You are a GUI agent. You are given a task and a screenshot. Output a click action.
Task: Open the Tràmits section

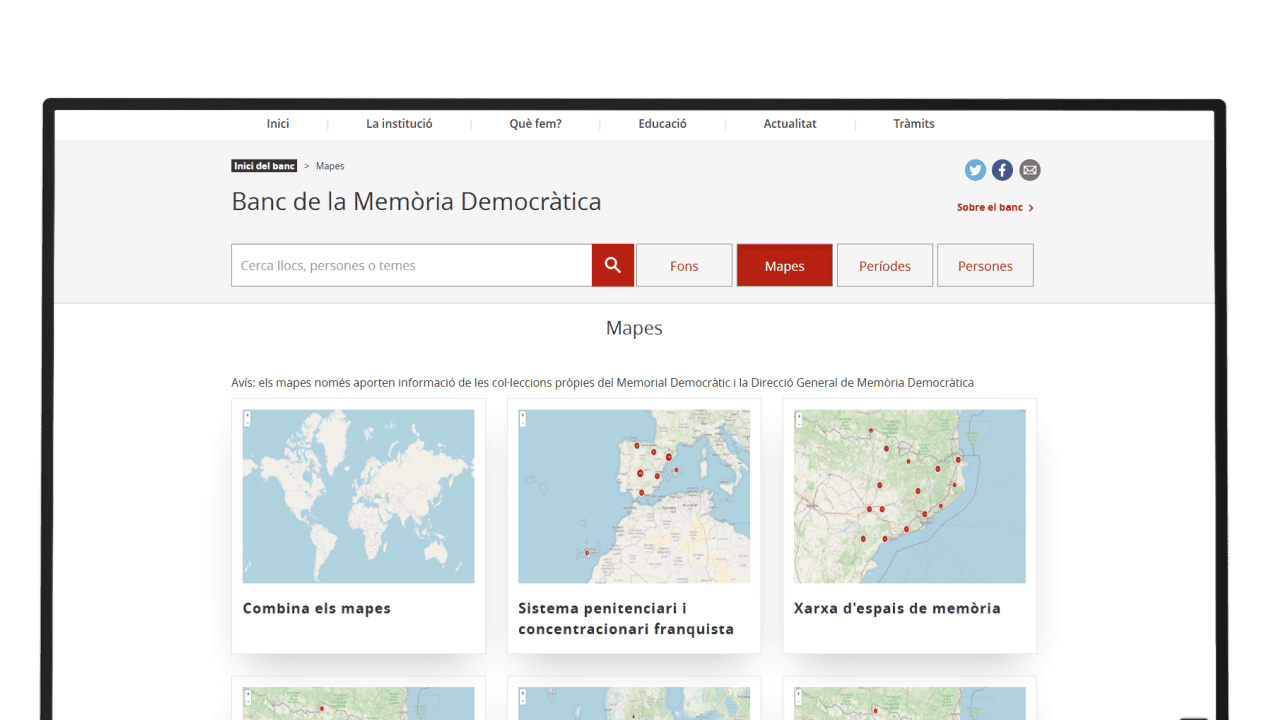click(x=914, y=123)
